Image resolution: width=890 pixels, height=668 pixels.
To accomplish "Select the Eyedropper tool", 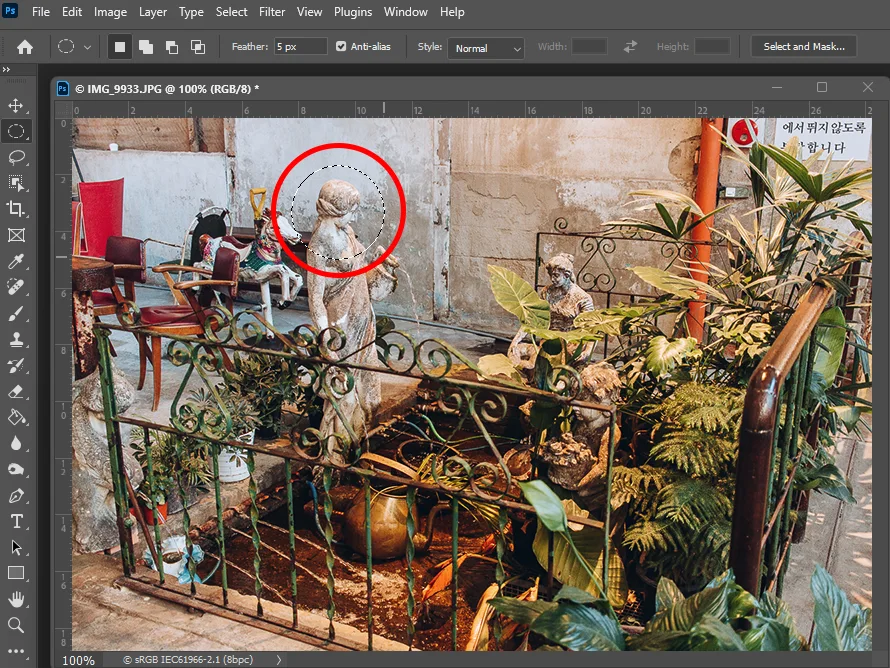I will tap(16, 261).
